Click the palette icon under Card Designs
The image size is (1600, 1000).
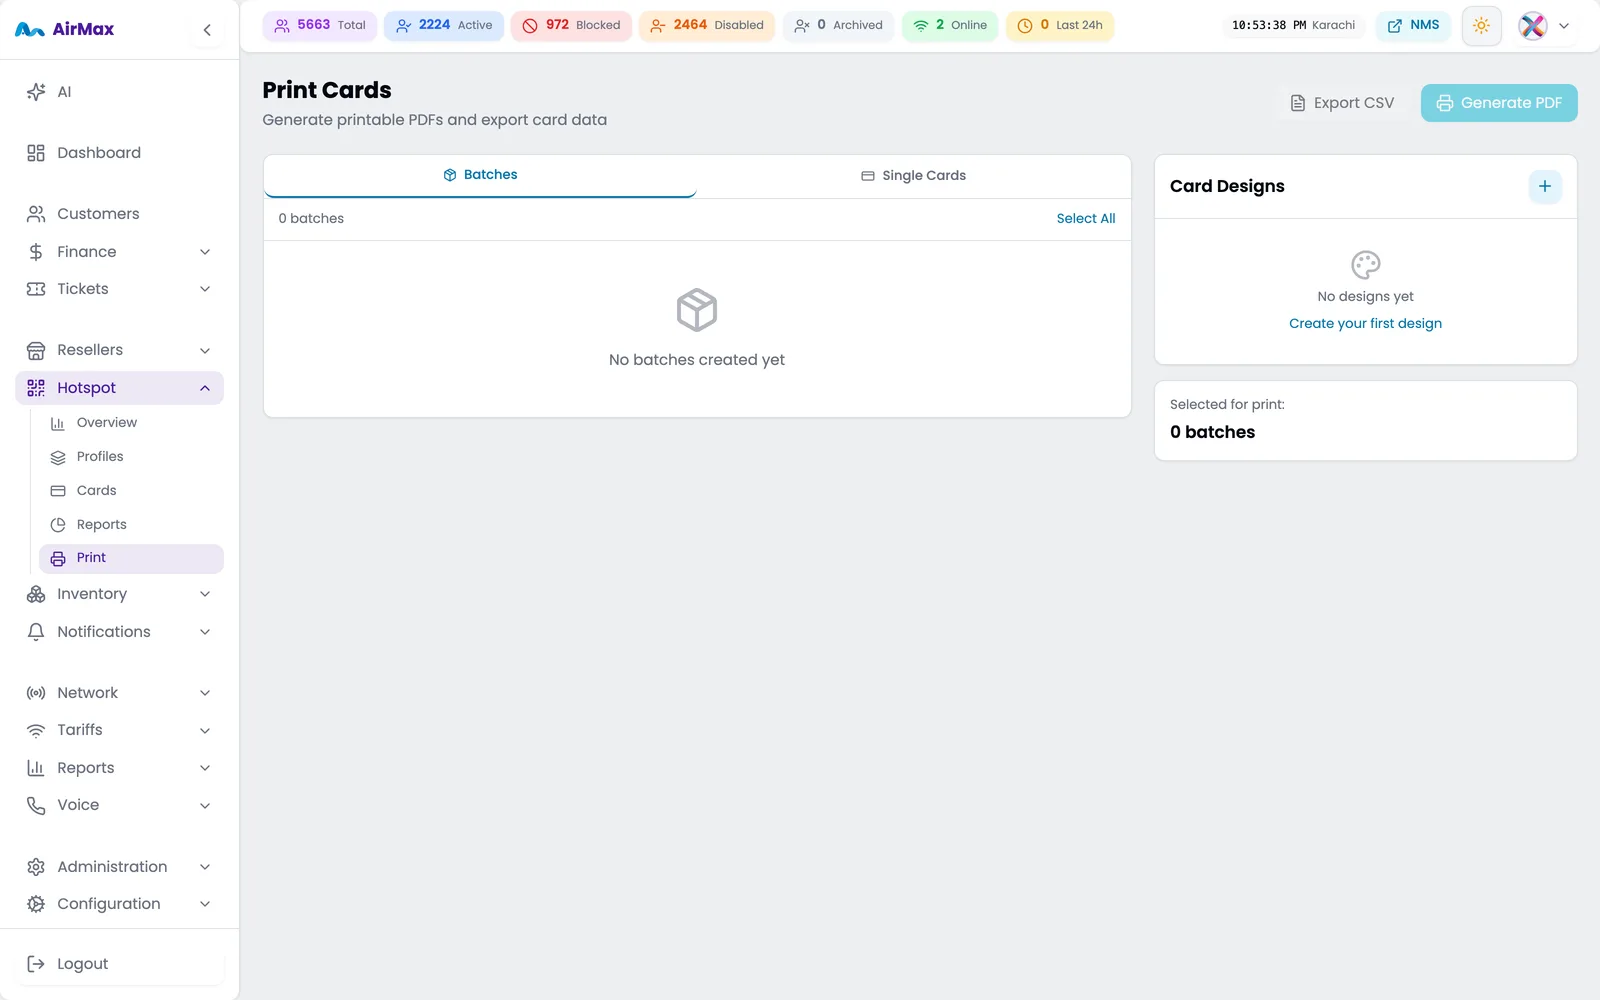tap(1366, 265)
